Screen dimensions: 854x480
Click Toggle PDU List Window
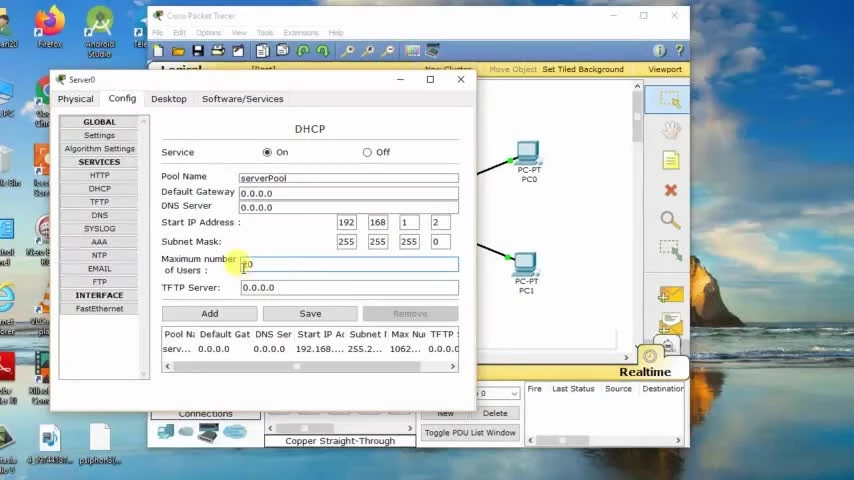pyautogui.click(x=470, y=433)
